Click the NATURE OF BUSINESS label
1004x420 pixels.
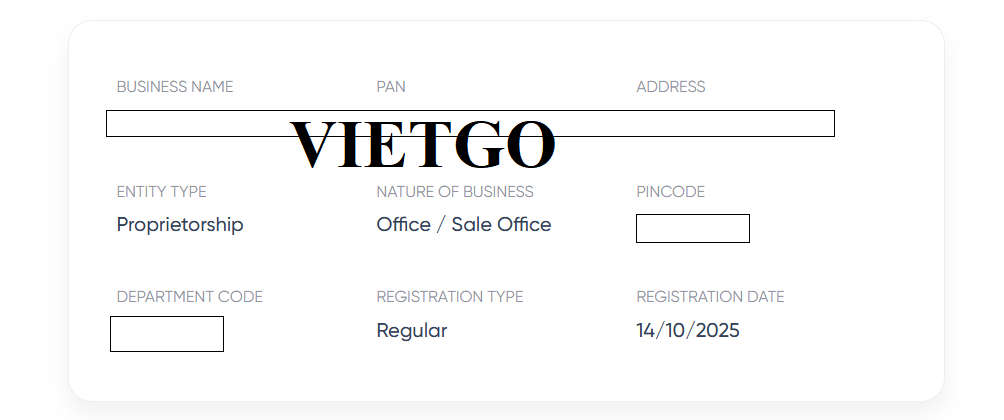coord(455,192)
